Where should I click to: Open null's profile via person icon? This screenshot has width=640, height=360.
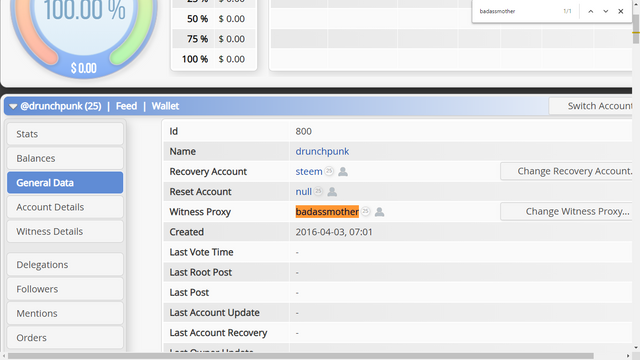pyautogui.click(x=332, y=191)
